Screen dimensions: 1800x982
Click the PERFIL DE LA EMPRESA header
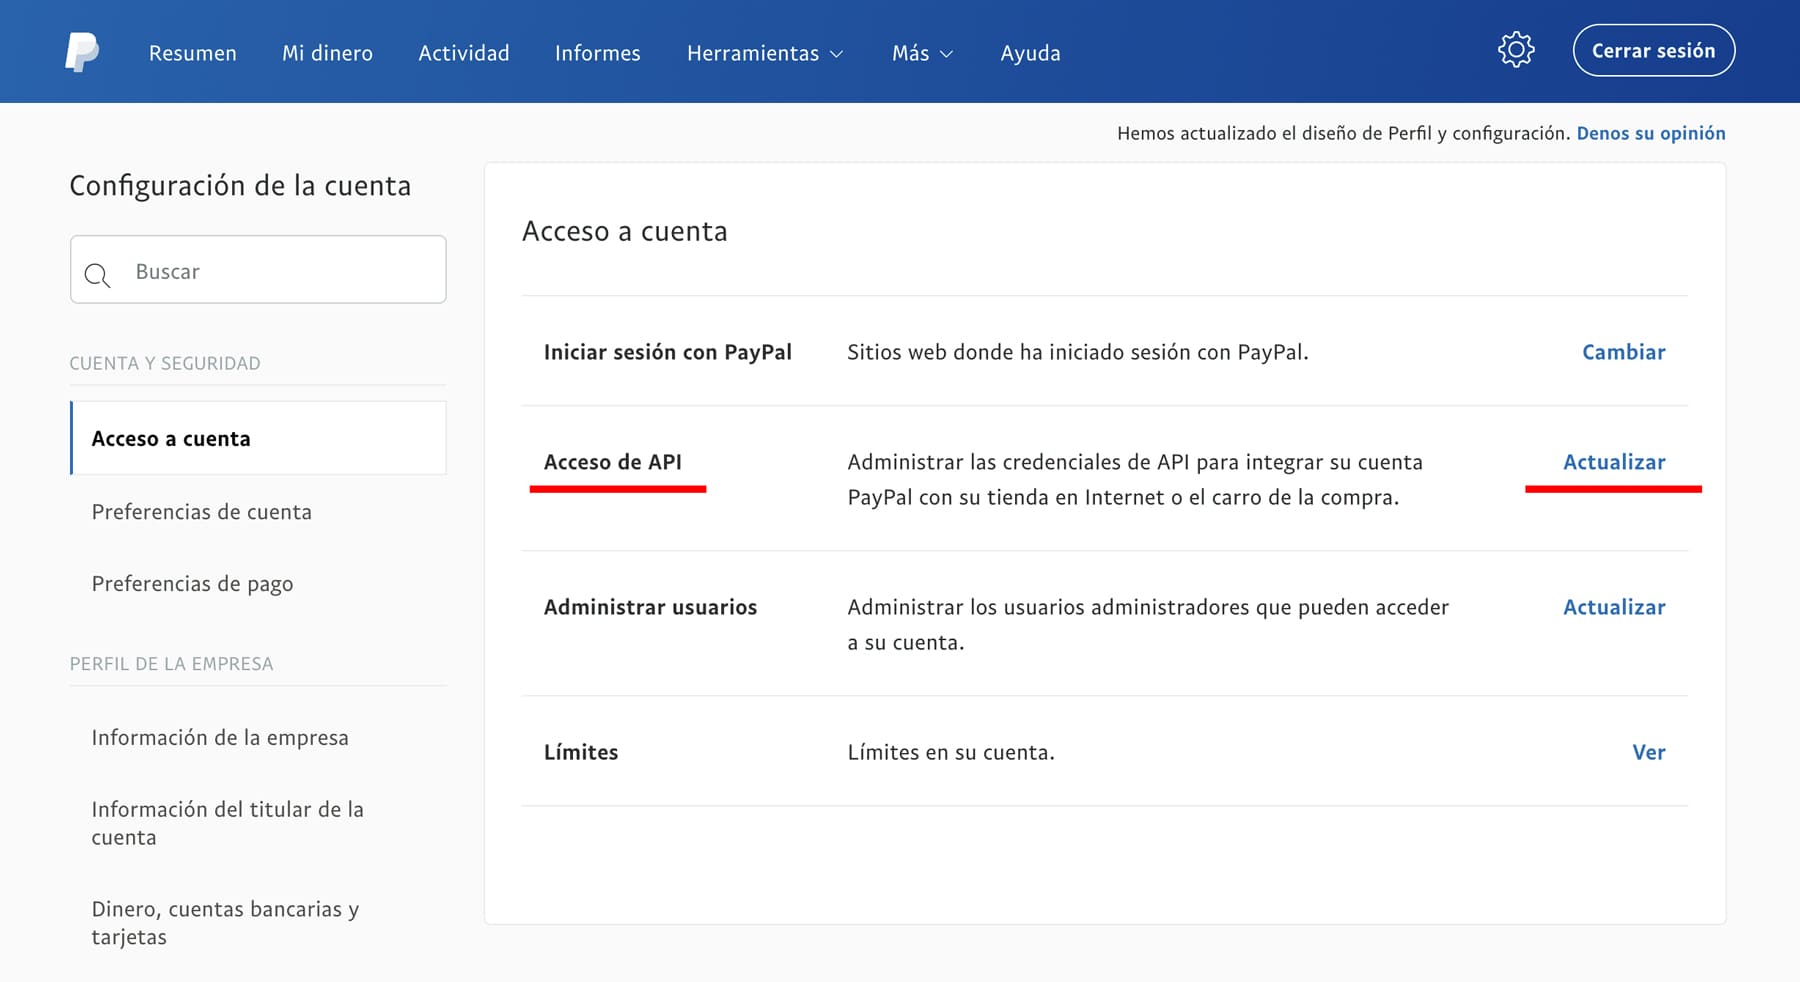click(171, 664)
